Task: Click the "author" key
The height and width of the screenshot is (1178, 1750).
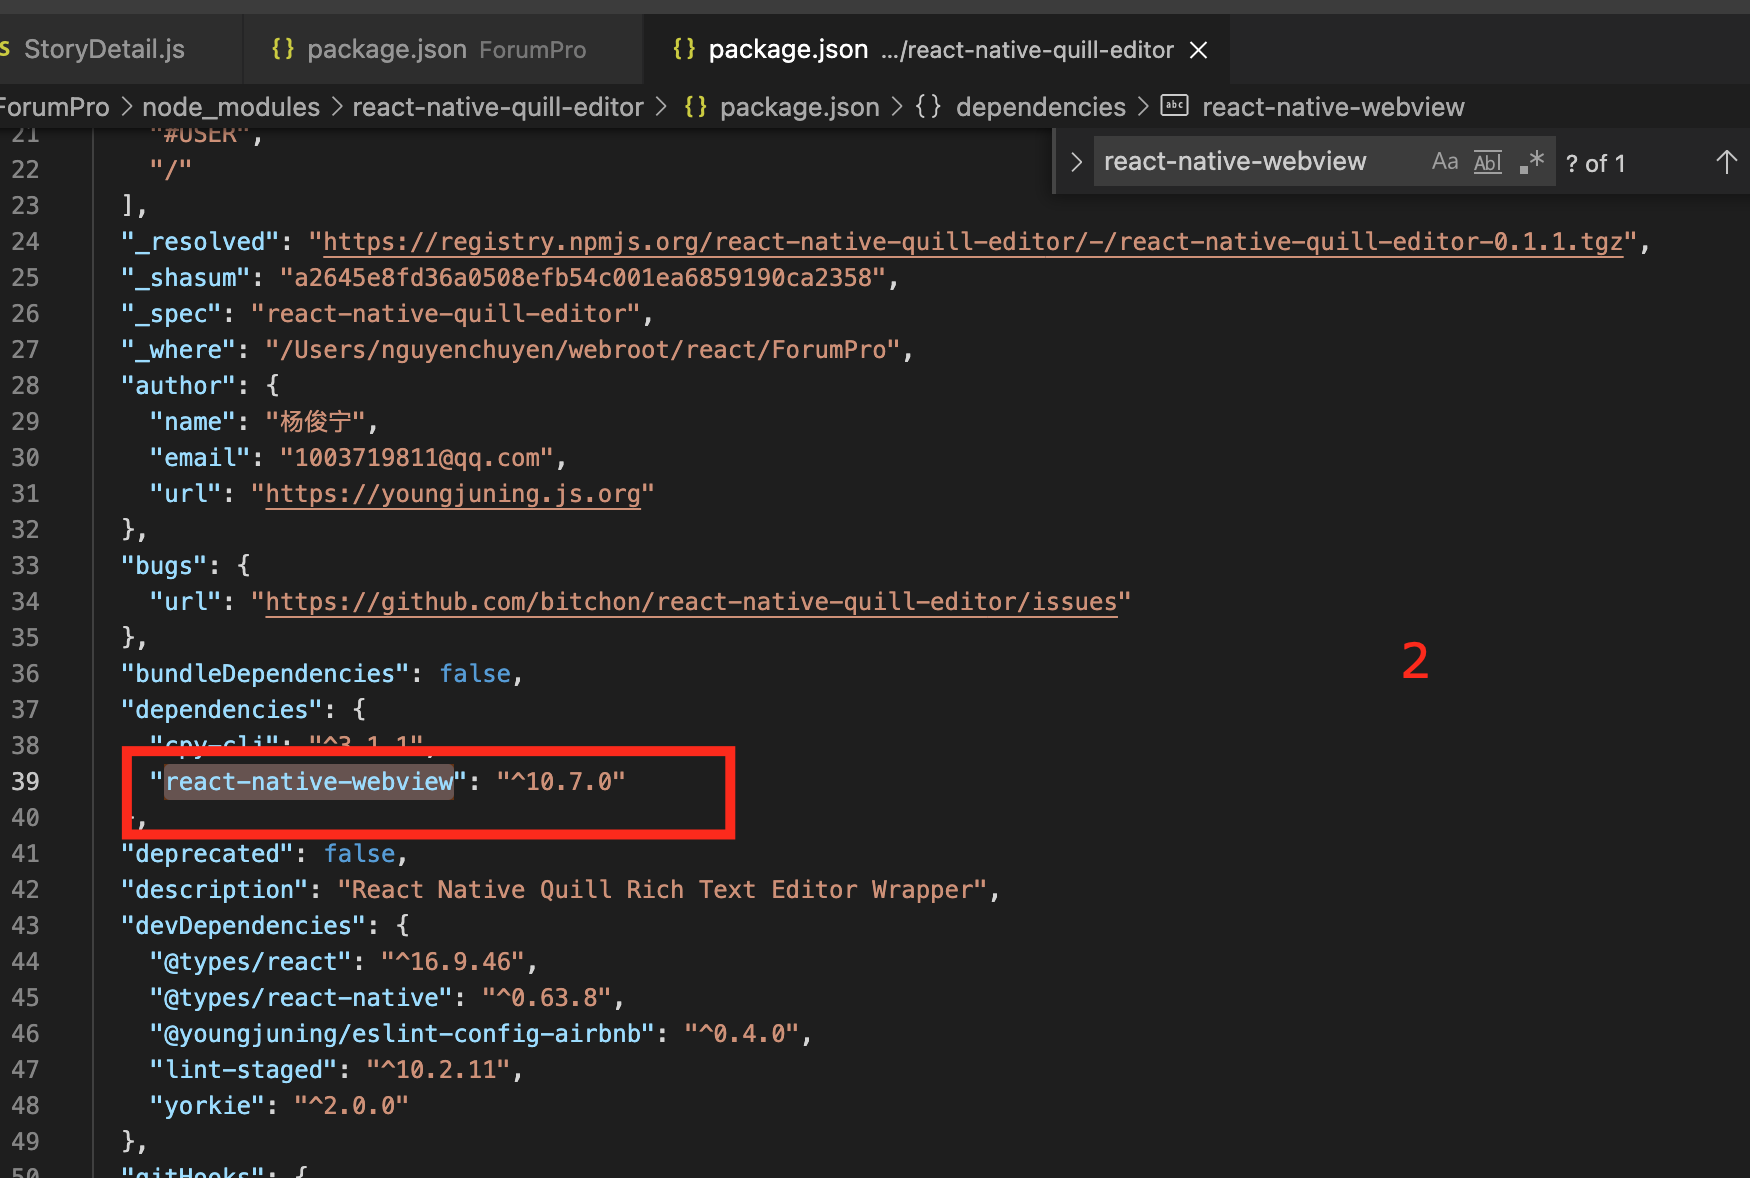Action: point(178,386)
